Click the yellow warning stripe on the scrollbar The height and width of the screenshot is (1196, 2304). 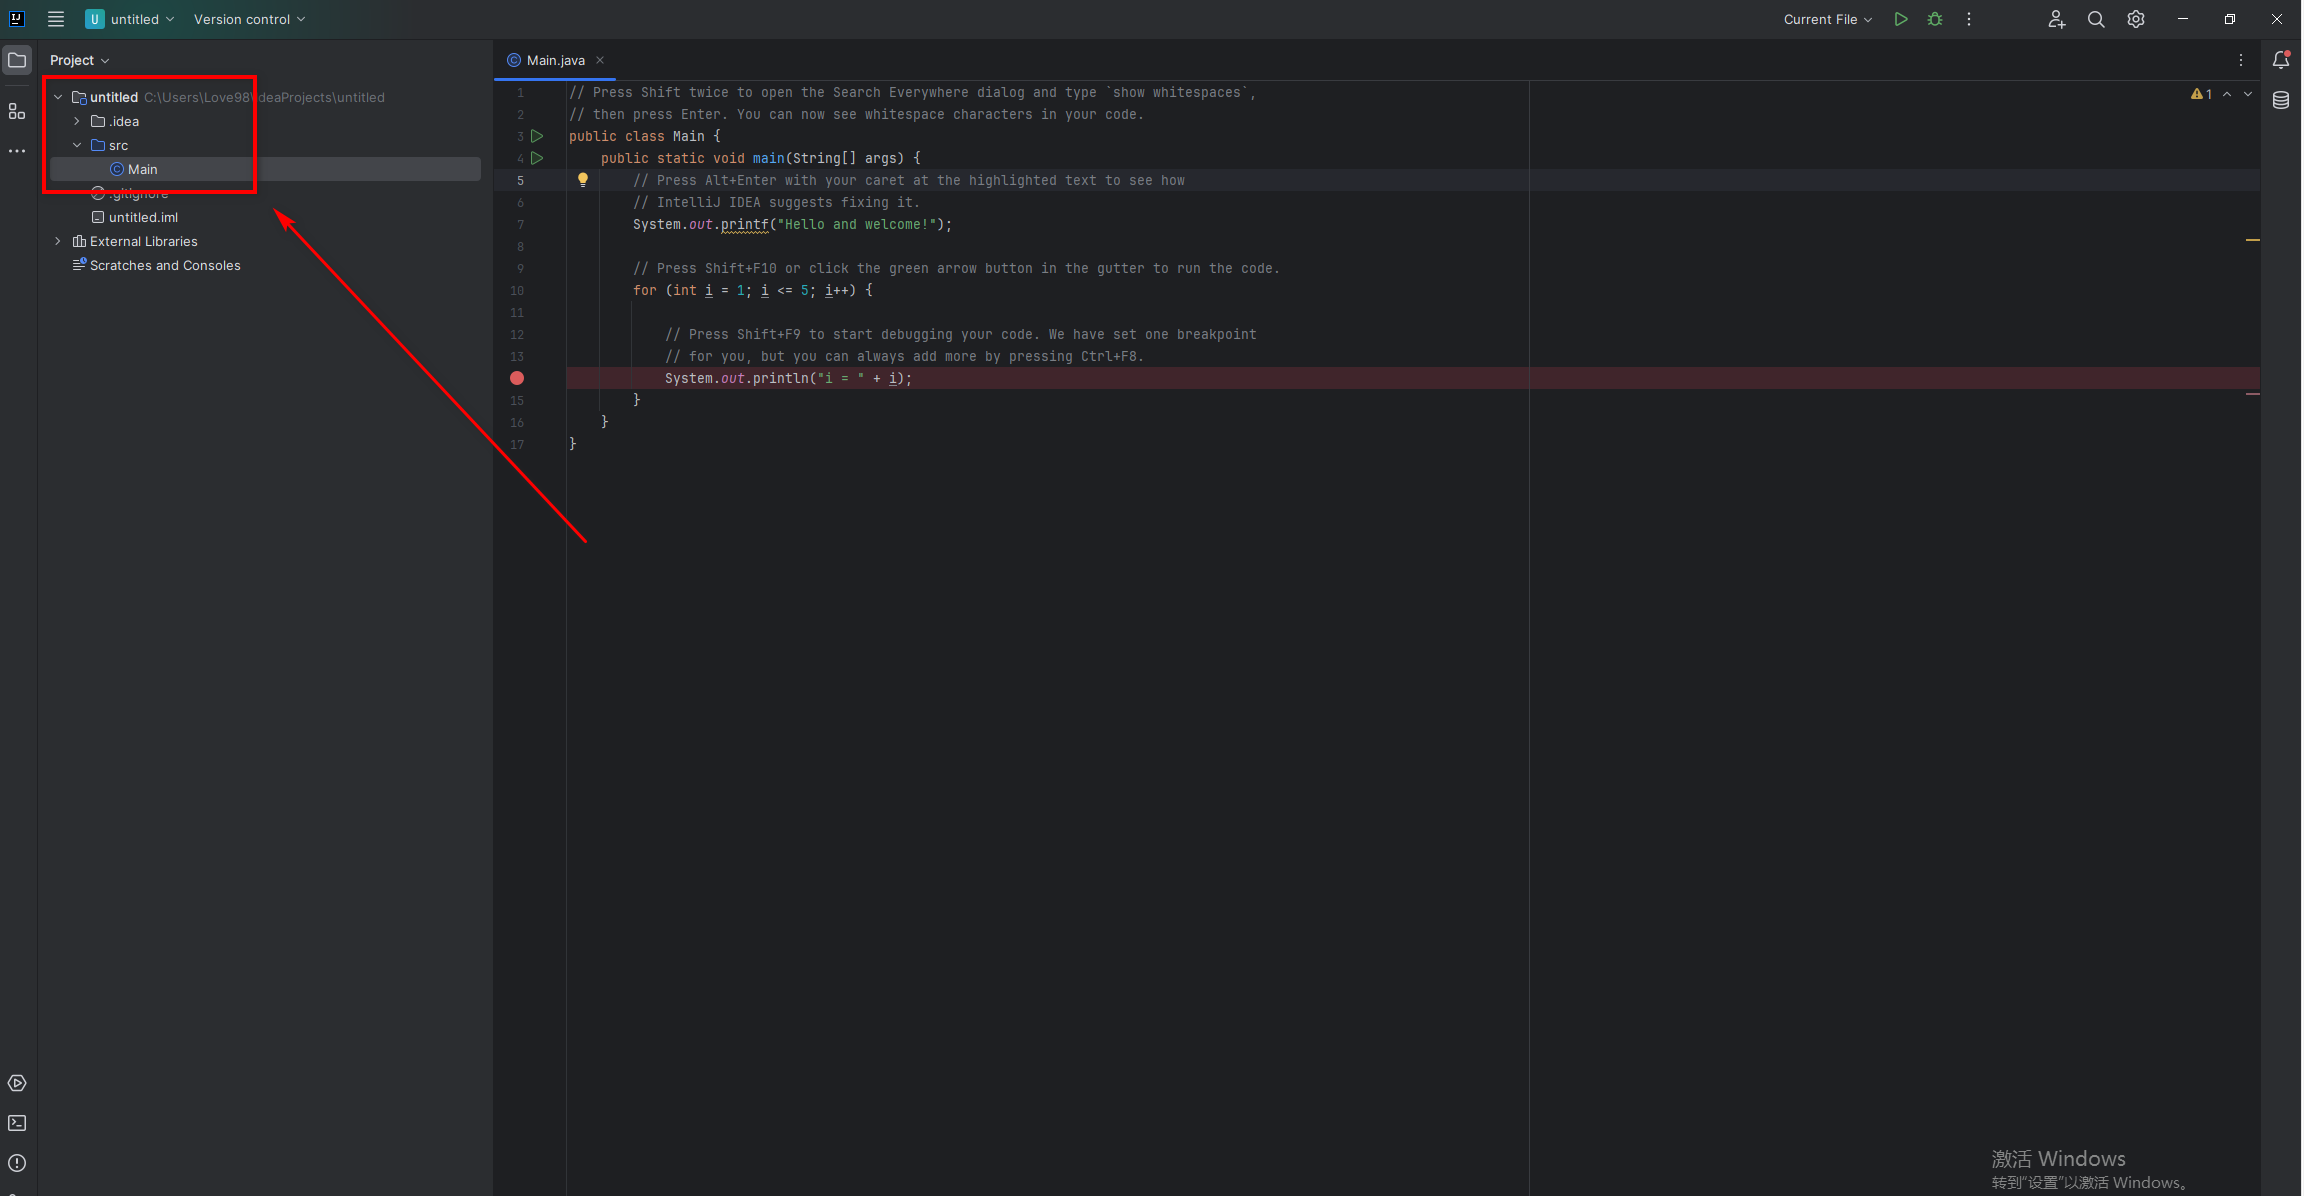click(2252, 240)
